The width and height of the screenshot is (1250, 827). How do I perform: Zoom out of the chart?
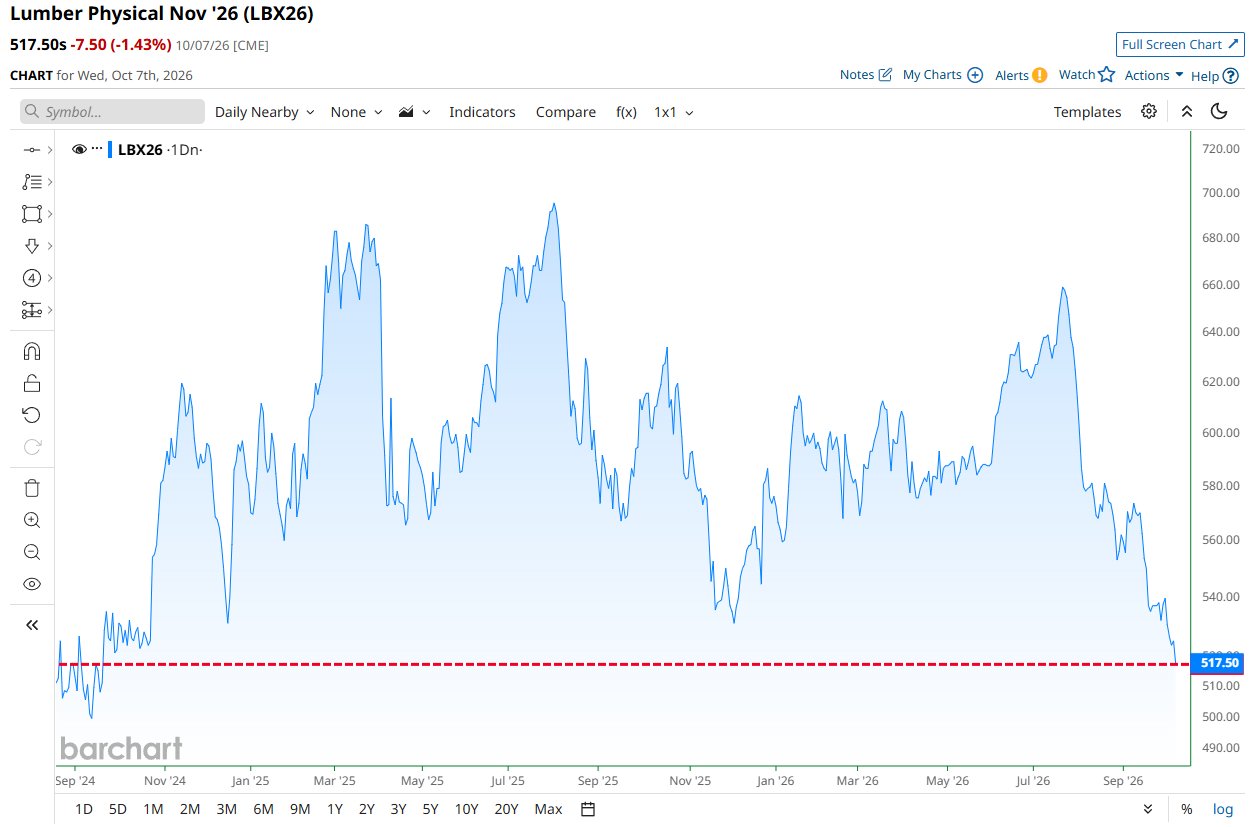[31, 552]
